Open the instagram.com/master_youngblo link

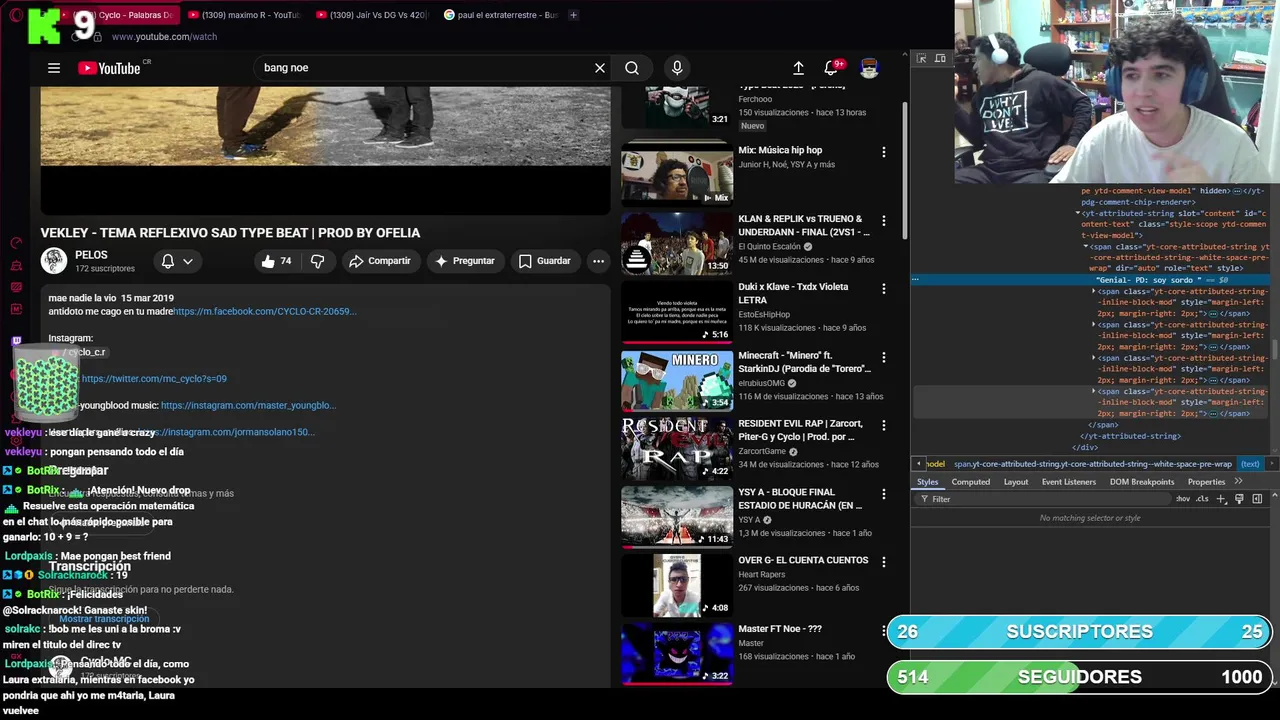248,405
